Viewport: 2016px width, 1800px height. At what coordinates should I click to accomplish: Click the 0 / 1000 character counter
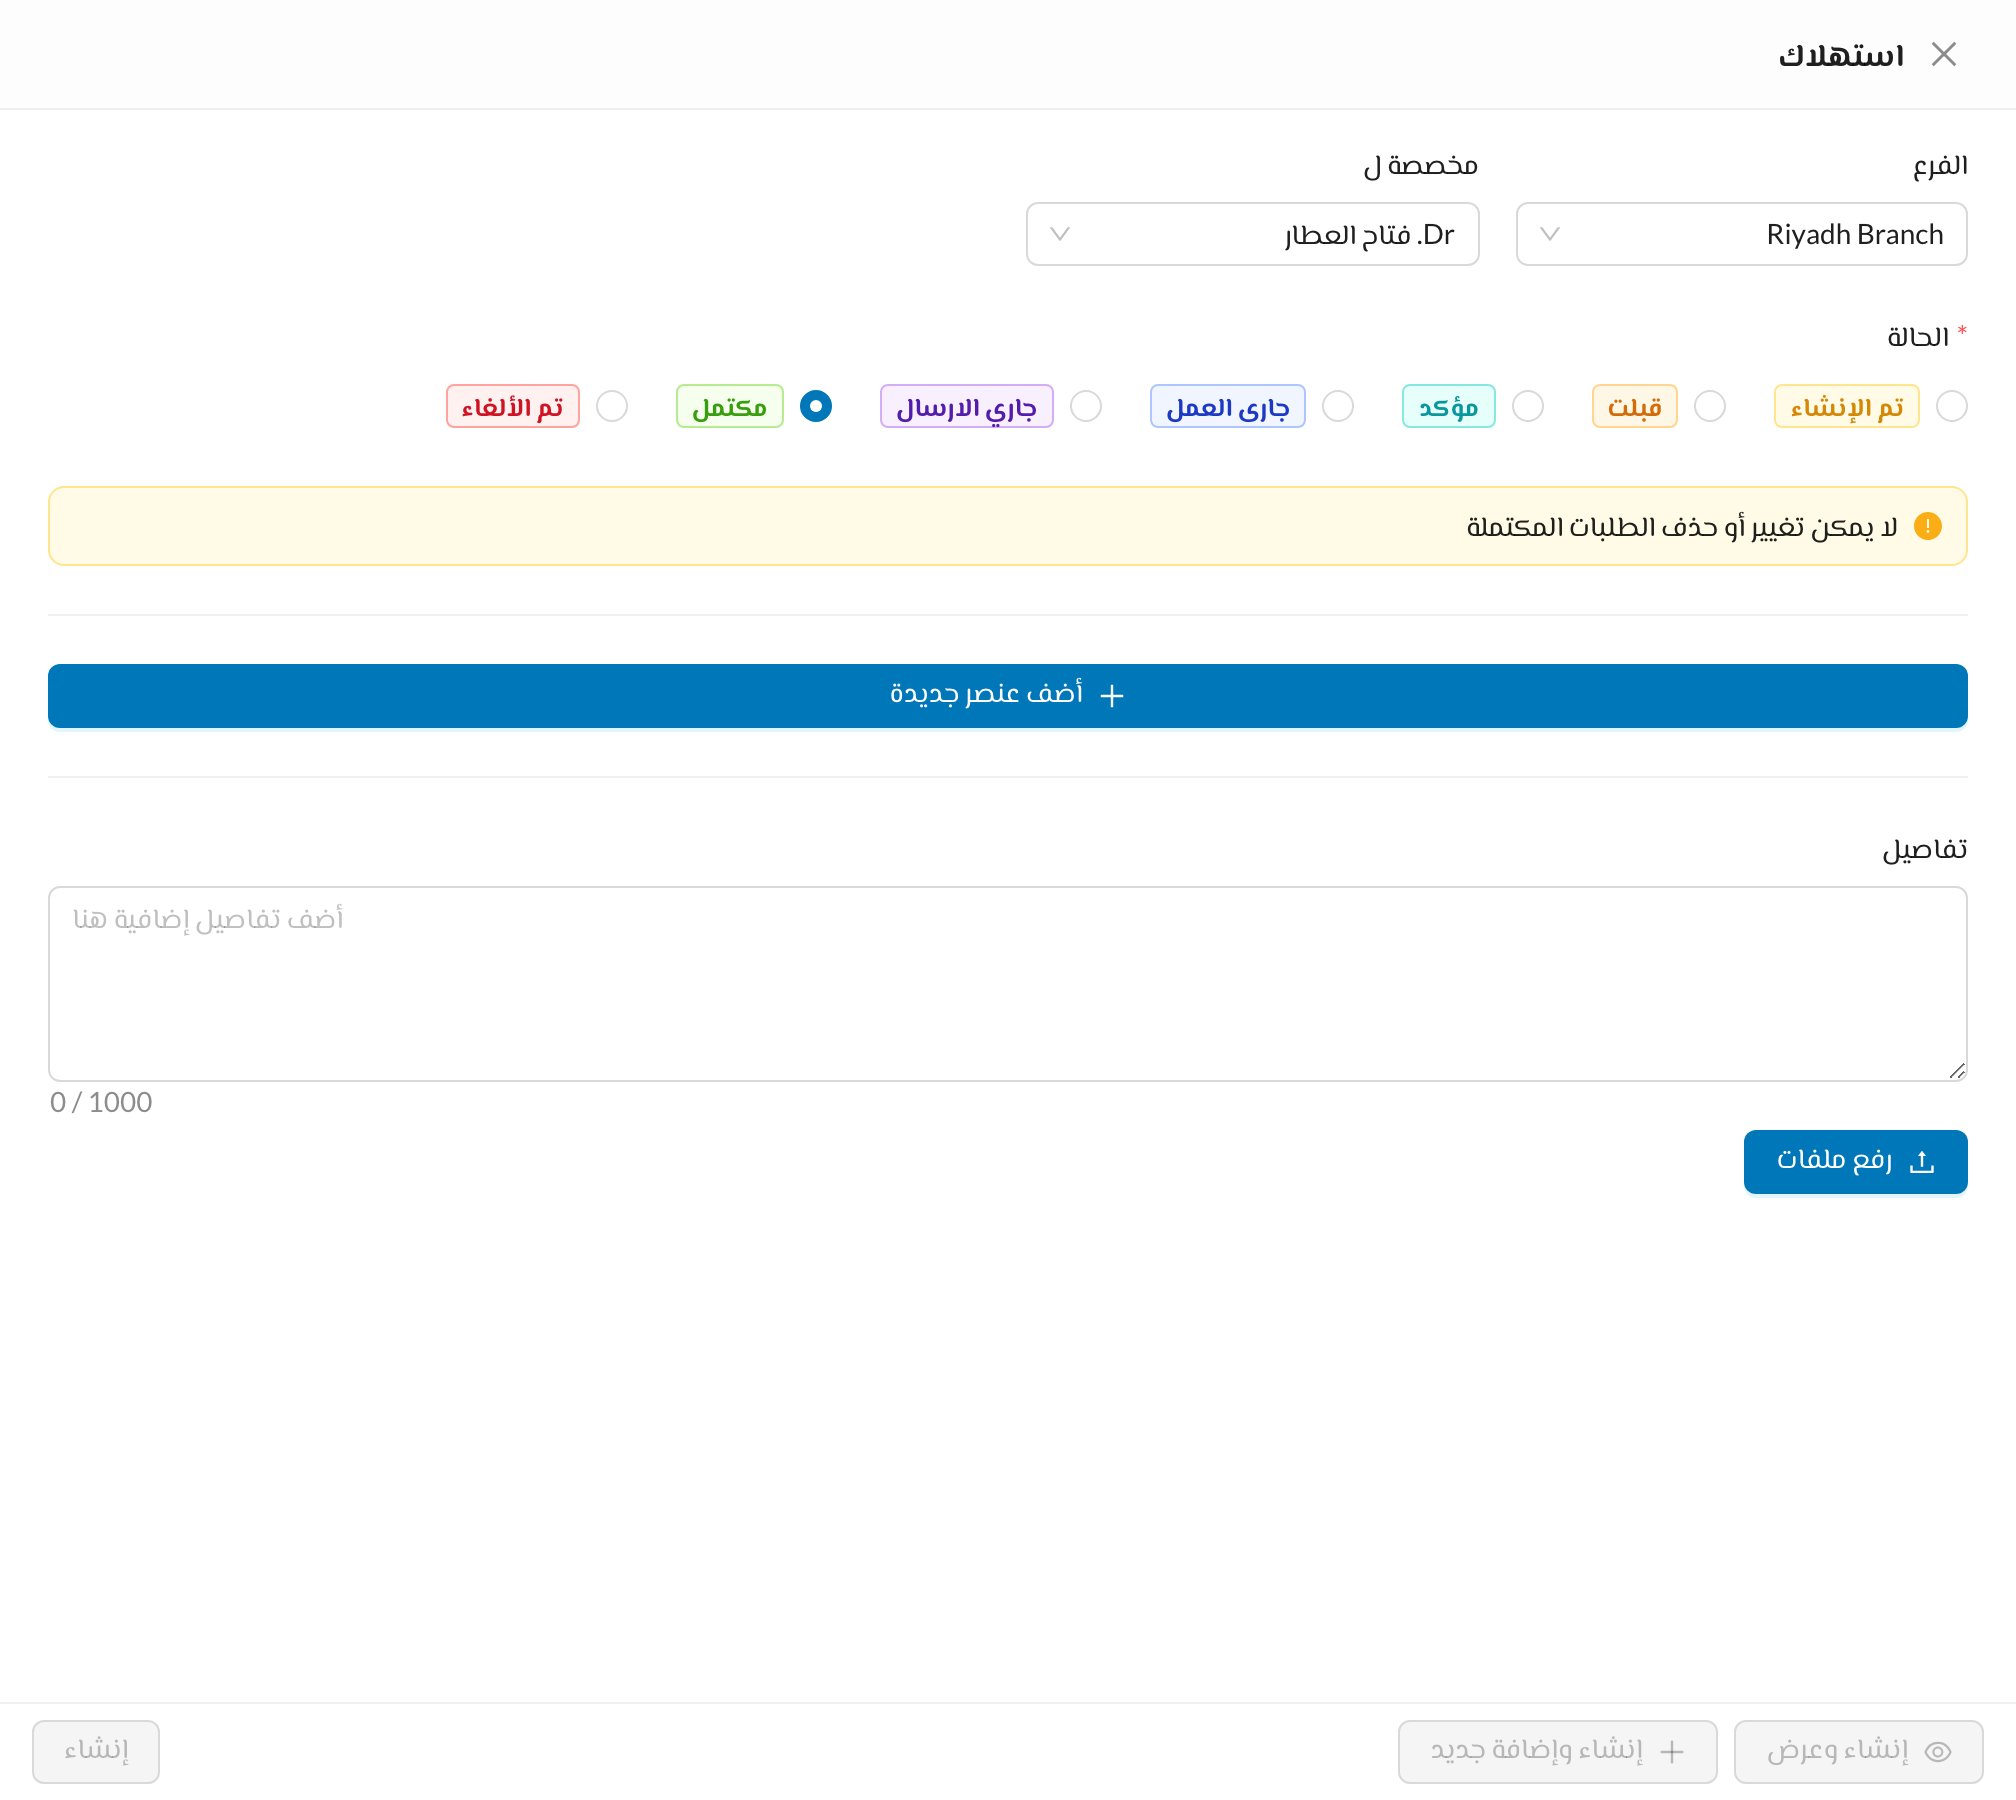101,1102
